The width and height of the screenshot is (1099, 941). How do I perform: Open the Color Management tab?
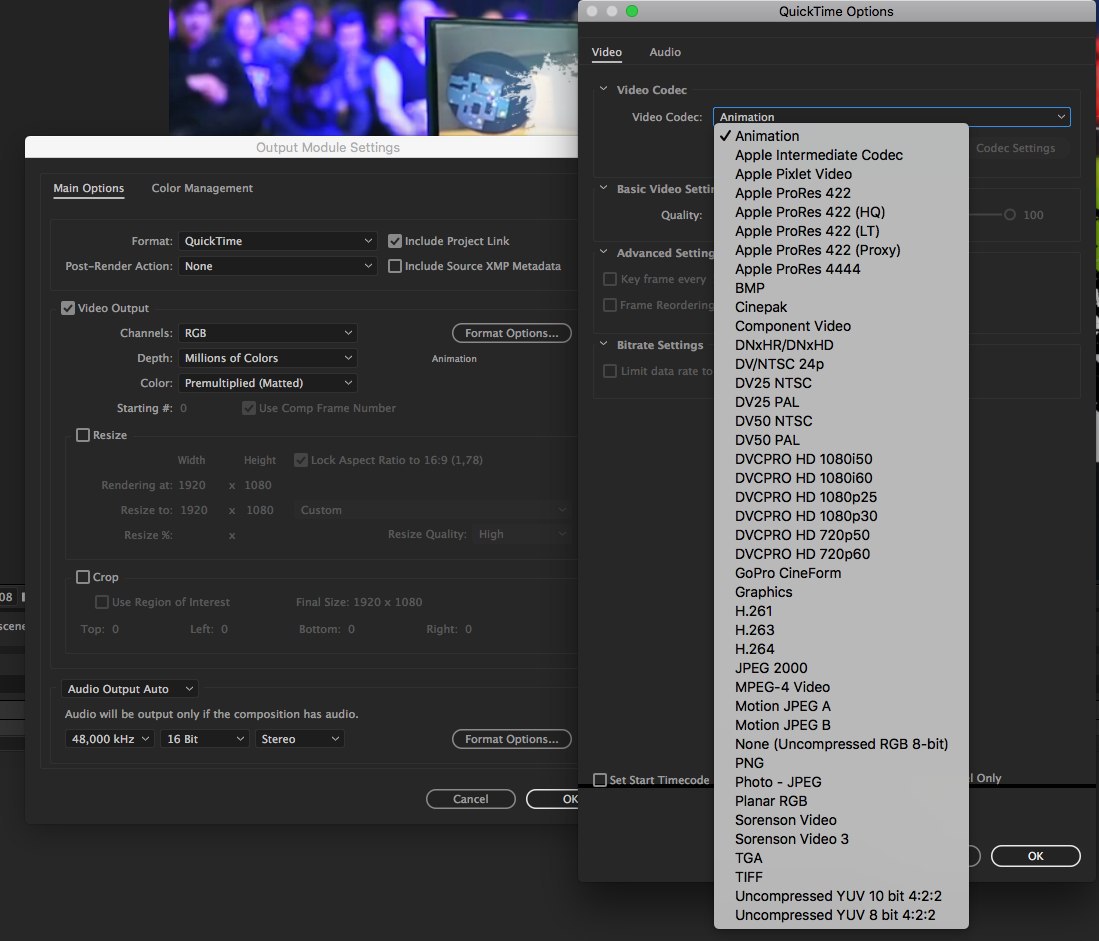point(202,188)
